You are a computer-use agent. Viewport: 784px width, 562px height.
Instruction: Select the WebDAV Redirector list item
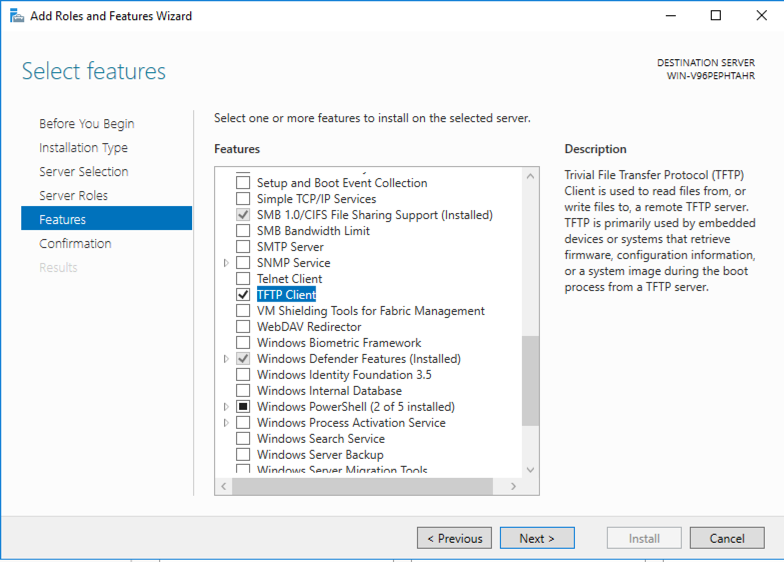(309, 327)
